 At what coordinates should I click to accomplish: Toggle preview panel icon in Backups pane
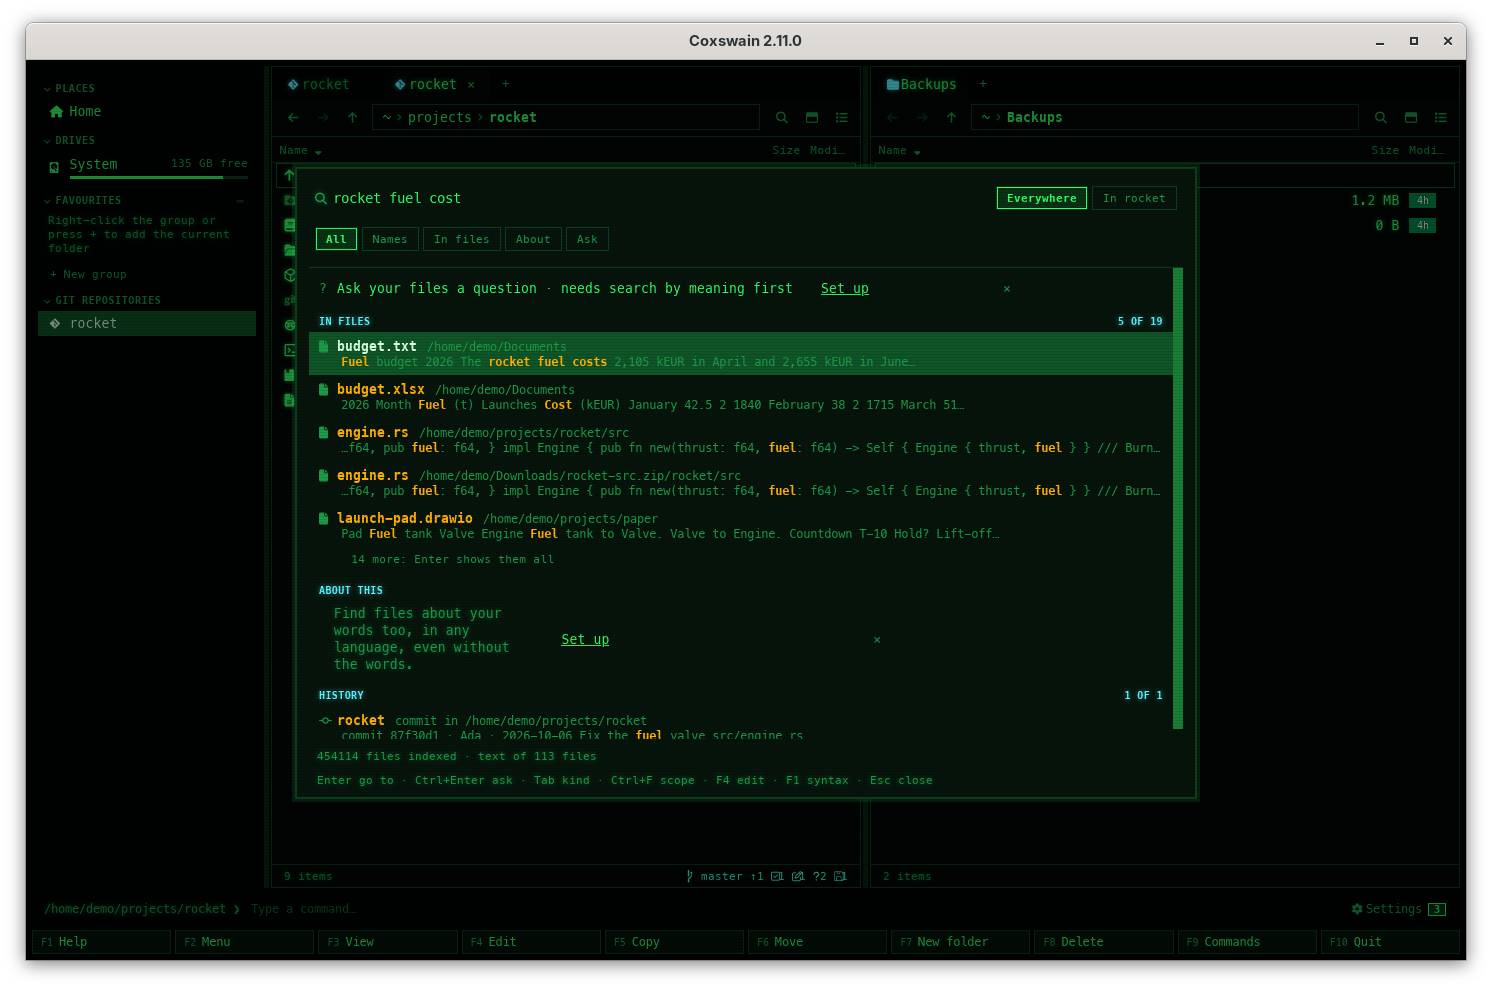click(x=1411, y=118)
